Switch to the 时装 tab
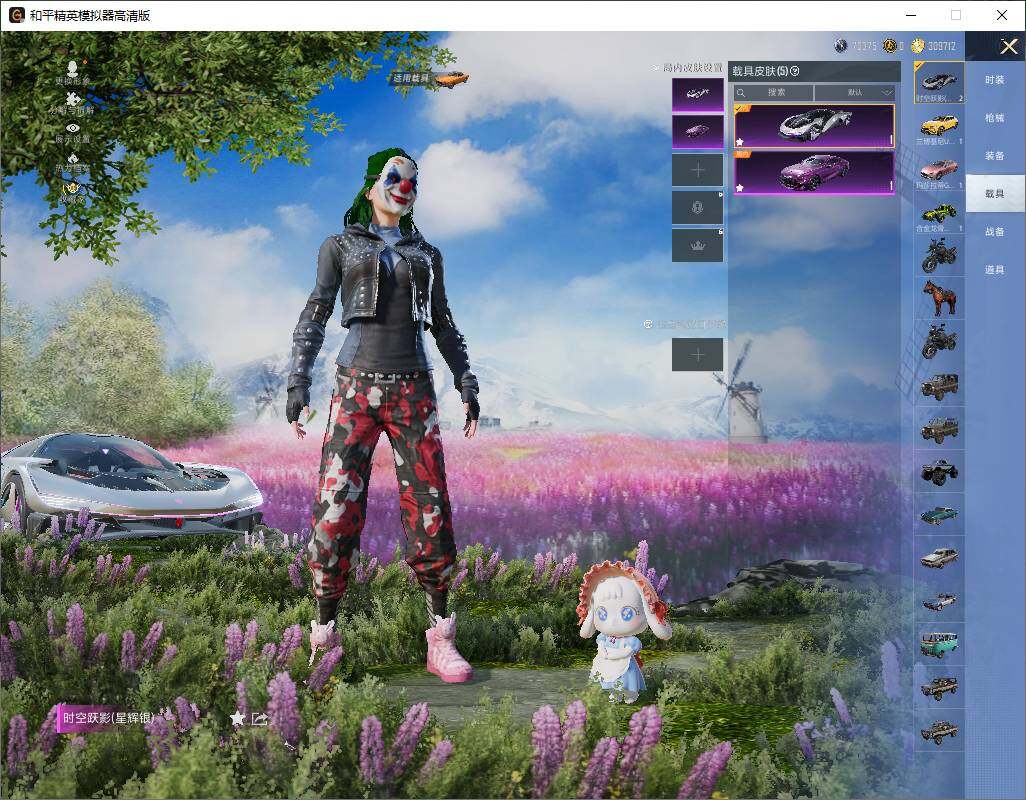1026x800 pixels. pos(995,80)
